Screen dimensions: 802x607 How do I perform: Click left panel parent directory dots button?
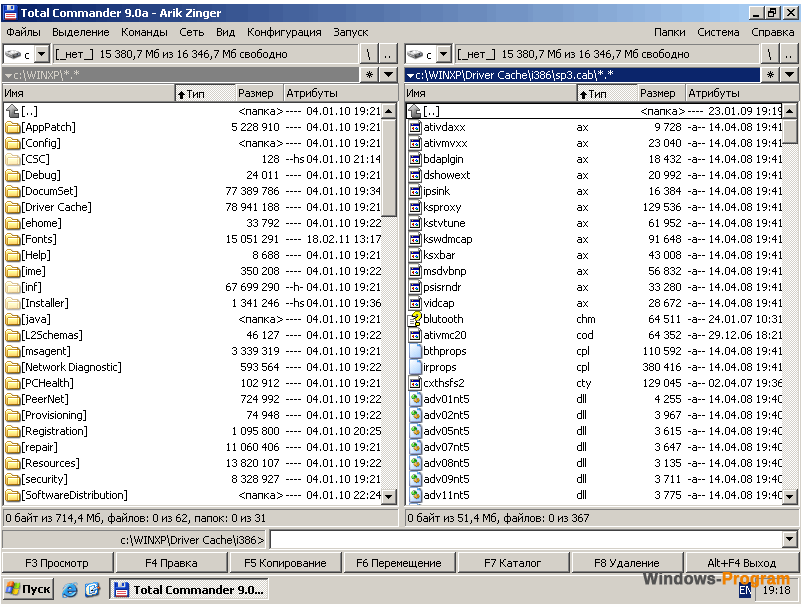[x=388, y=54]
